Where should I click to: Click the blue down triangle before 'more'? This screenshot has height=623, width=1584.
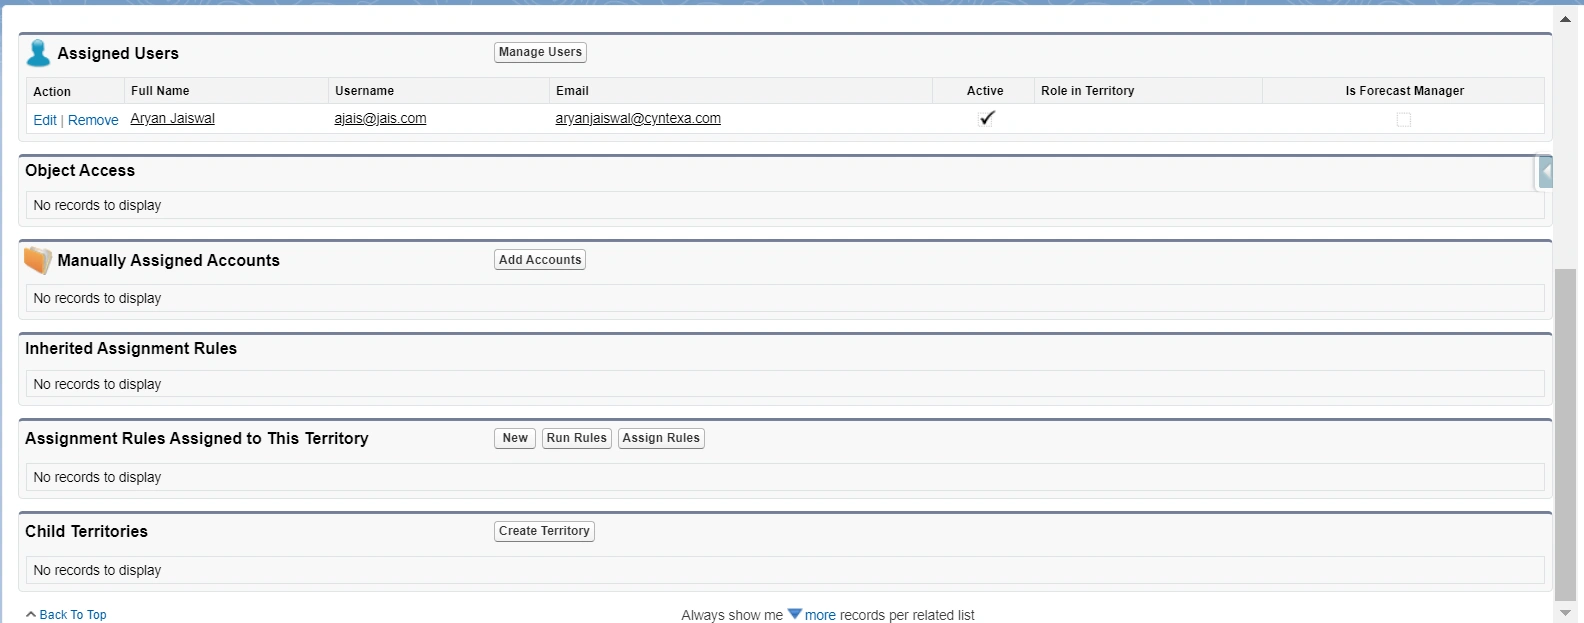(794, 614)
